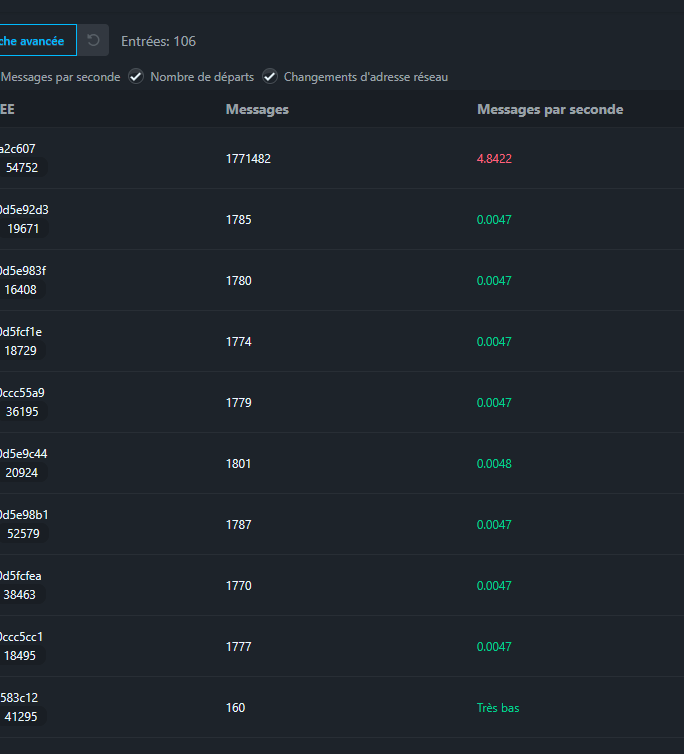The width and height of the screenshot is (684, 754).
Task: Click the EE column header
Action: 7,109
